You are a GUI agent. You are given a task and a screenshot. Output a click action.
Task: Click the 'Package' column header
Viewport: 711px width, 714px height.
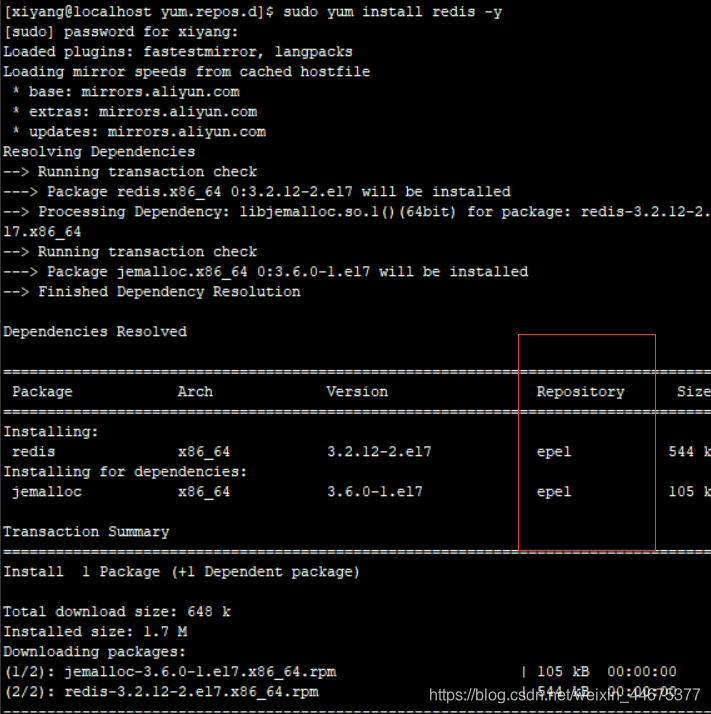tap(42, 393)
